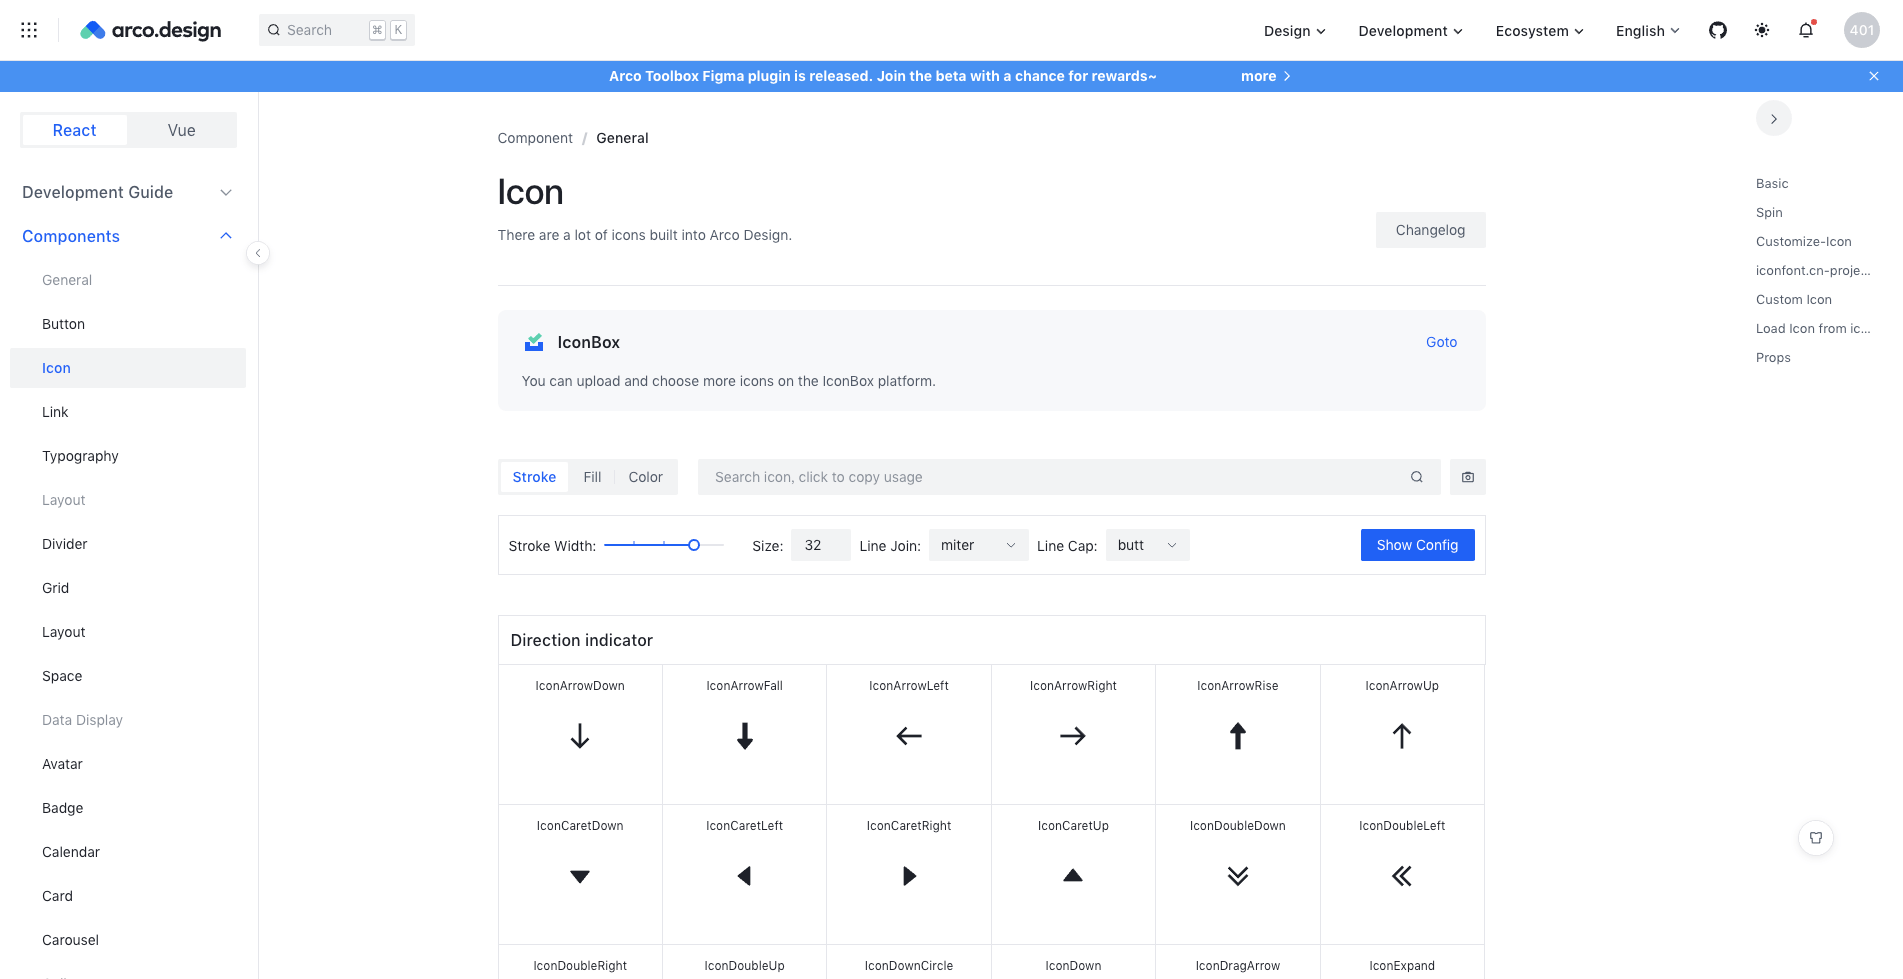
Task: Click the image search camera icon
Action: (x=1468, y=477)
